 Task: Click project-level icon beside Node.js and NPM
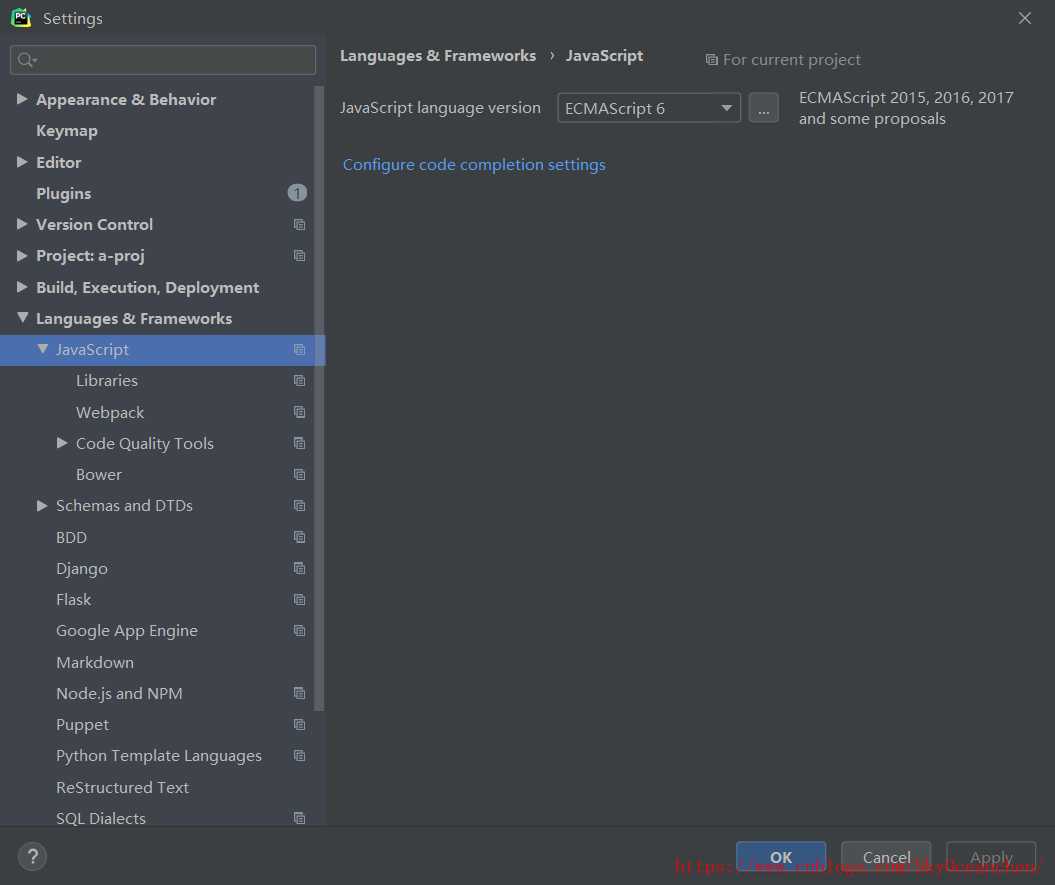click(x=299, y=693)
